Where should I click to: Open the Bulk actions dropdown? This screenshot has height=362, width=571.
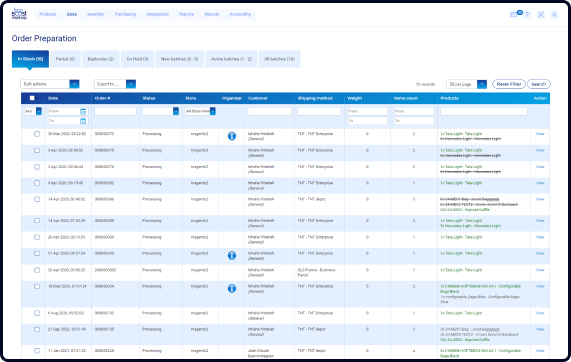point(50,84)
